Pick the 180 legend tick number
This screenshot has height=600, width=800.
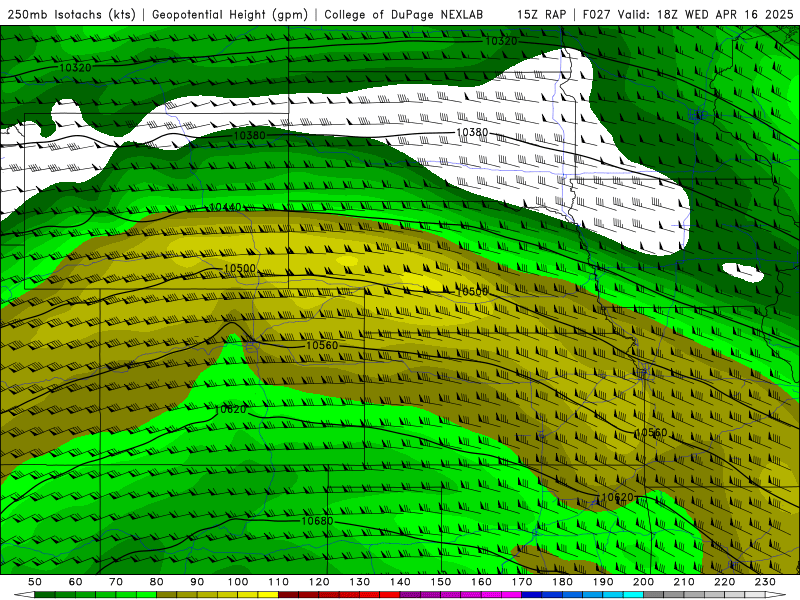click(x=562, y=582)
